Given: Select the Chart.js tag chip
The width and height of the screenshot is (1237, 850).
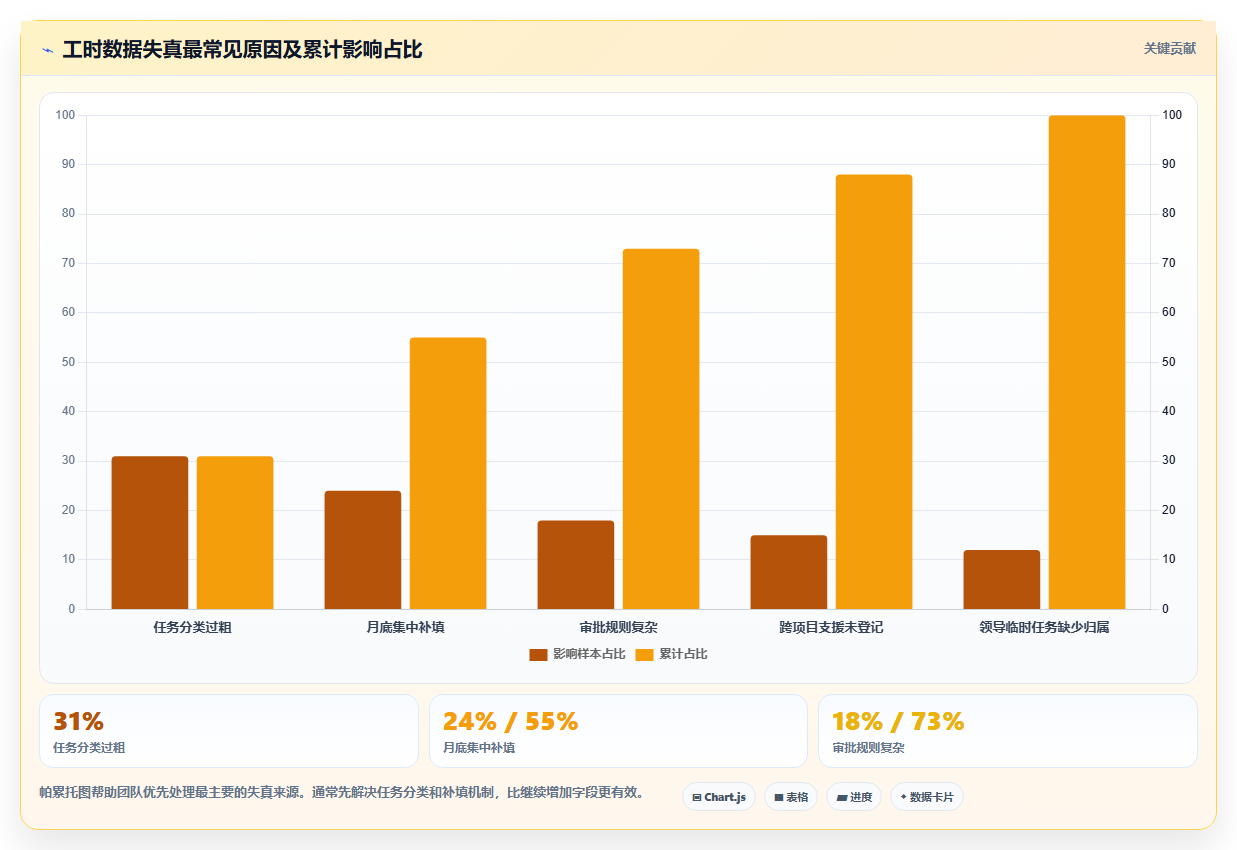Looking at the screenshot, I should pos(719,797).
